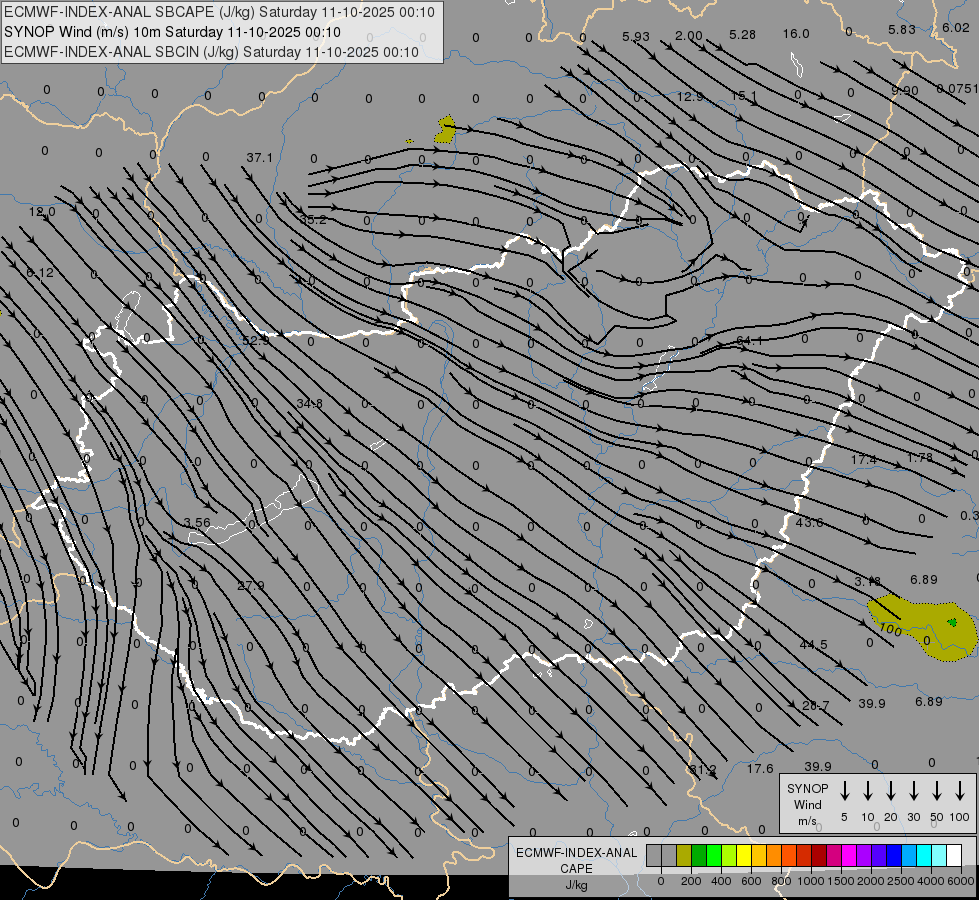Select the magenta swatch in CAPE legend
The height and width of the screenshot is (900, 979).
pos(849,855)
